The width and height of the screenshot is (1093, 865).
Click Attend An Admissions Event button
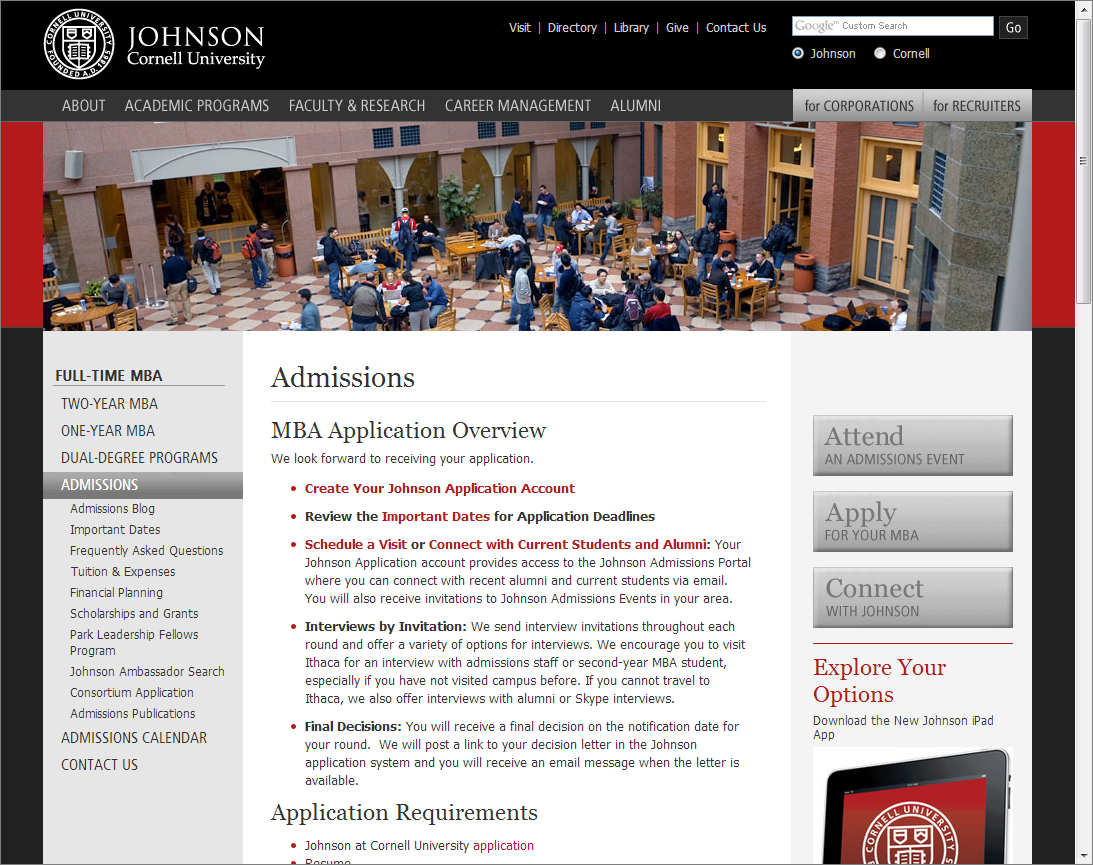tap(912, 445)
